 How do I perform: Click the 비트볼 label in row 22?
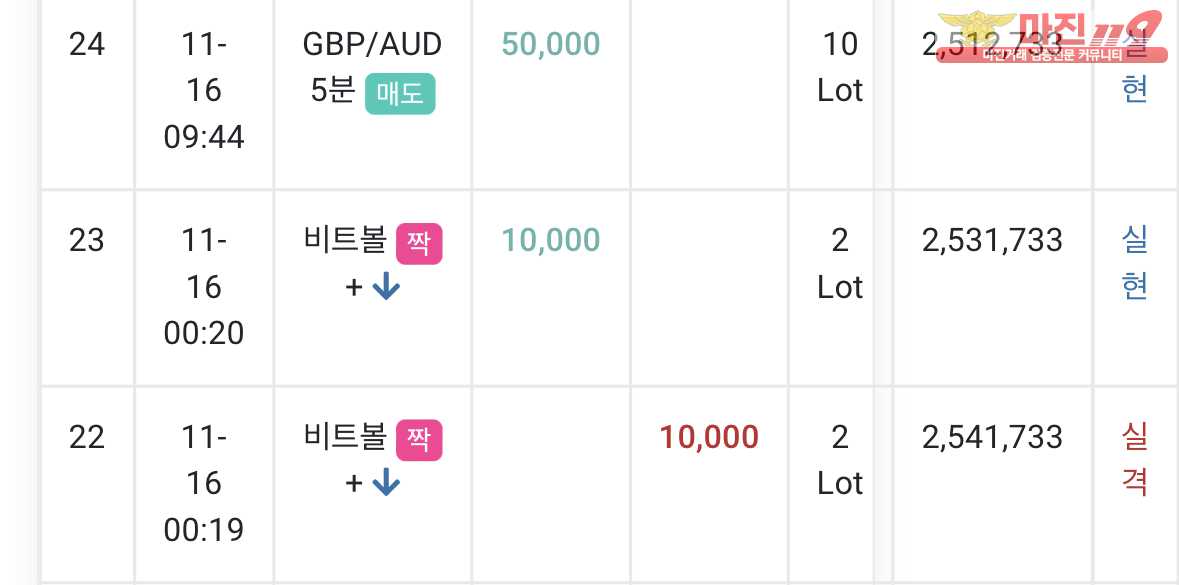pyautogui.click(x=345, y=437)
